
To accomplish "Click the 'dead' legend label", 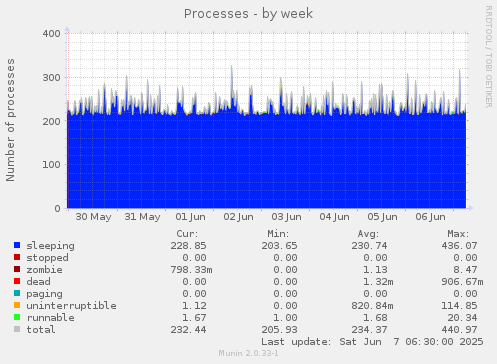I will point(38,282).
